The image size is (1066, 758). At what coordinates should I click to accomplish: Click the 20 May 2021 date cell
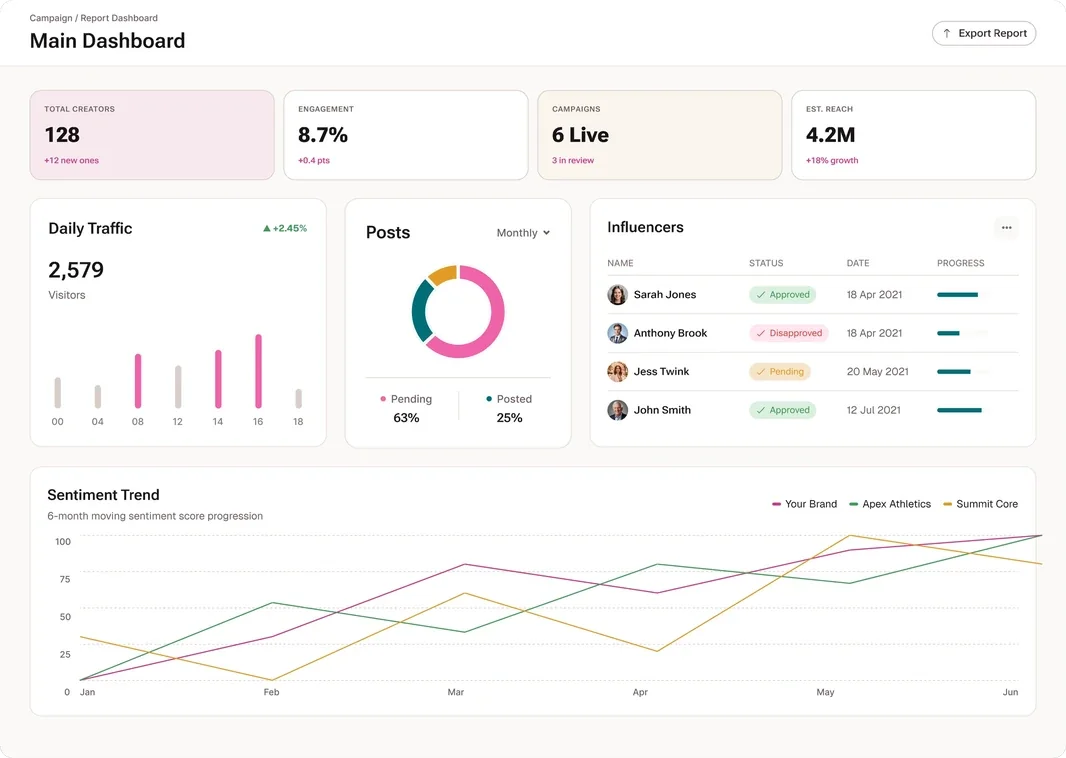coord(878,371)
